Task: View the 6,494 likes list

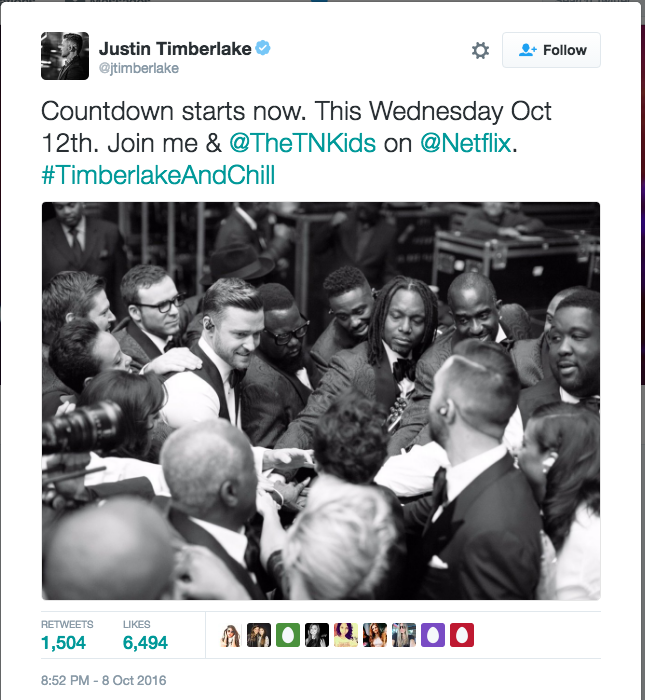Action: [x=145, y=636]
